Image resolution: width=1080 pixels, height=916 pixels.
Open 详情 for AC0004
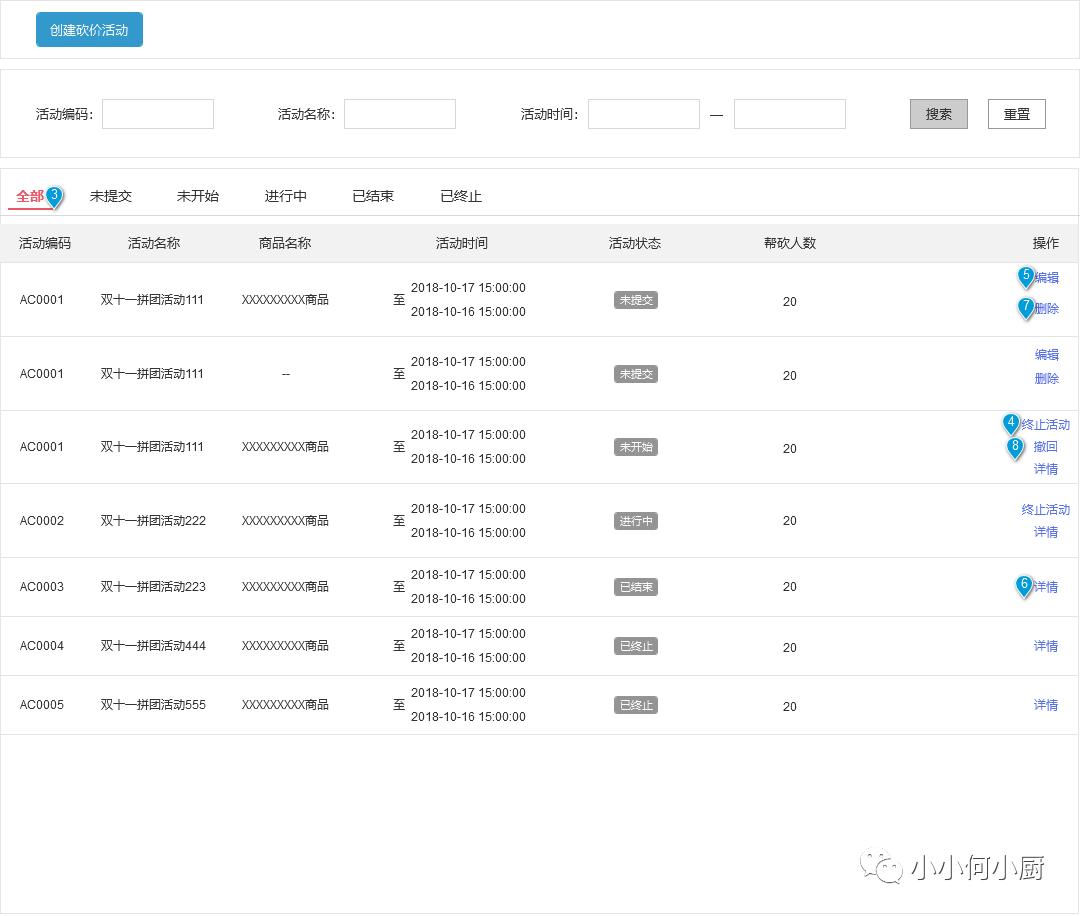(x=1046, y=646)
